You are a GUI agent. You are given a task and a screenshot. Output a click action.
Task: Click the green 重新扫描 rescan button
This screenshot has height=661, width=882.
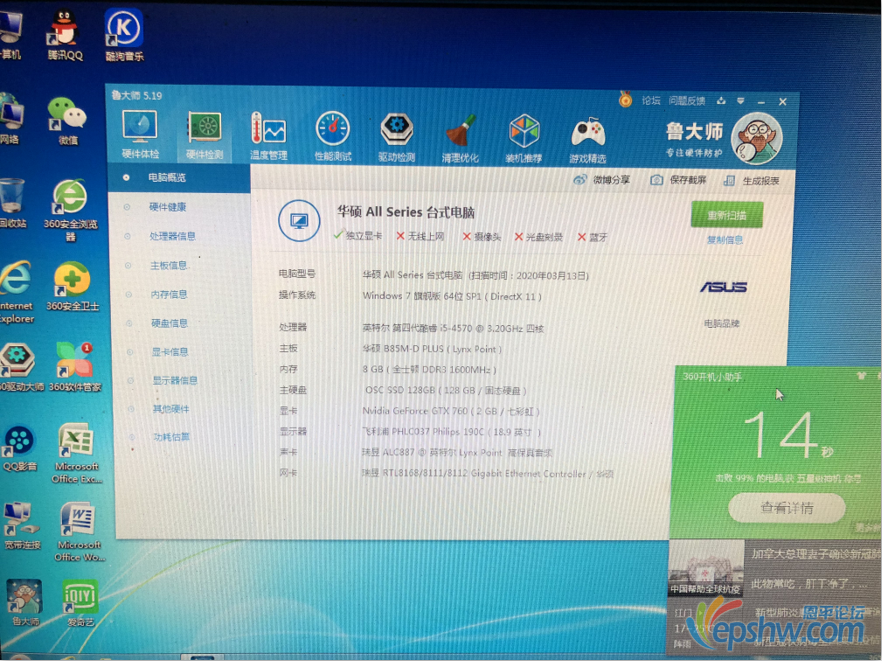tap(727, 215)
